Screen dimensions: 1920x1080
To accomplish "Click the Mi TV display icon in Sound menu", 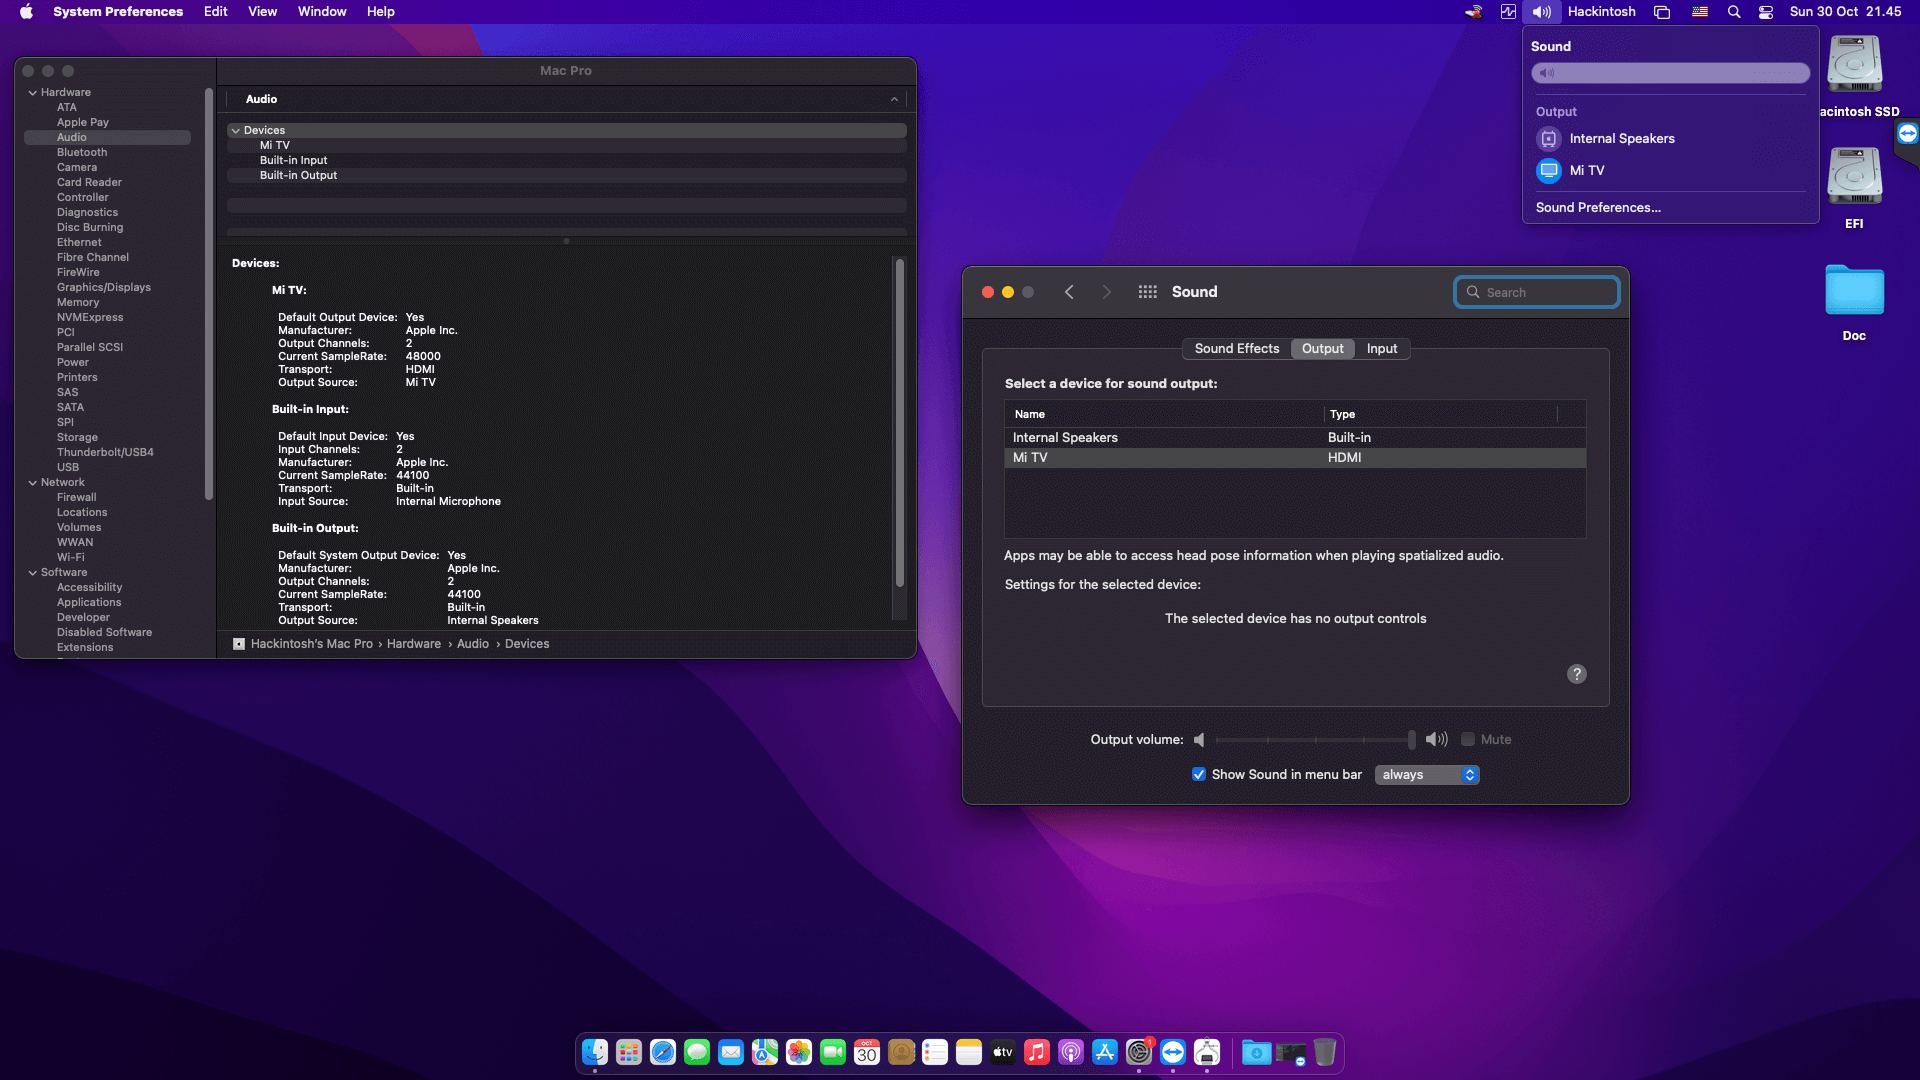I will click(x=1549, y=171).
